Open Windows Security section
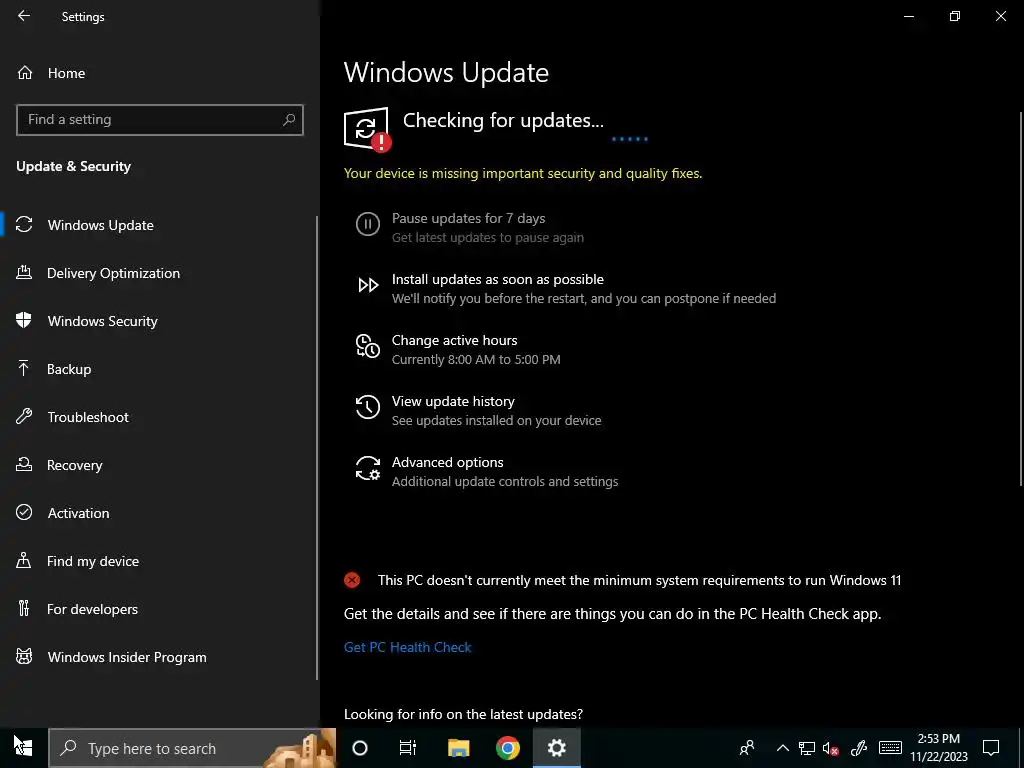 click(x=160, y=321)
